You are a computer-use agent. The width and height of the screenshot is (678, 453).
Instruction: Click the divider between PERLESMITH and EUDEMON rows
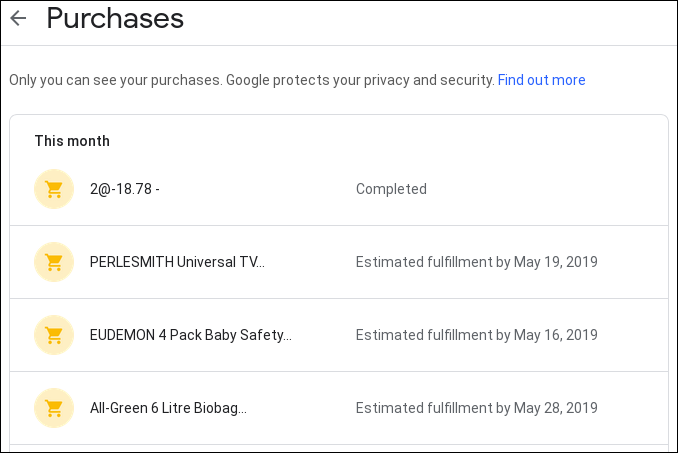(x=339, y=298)
